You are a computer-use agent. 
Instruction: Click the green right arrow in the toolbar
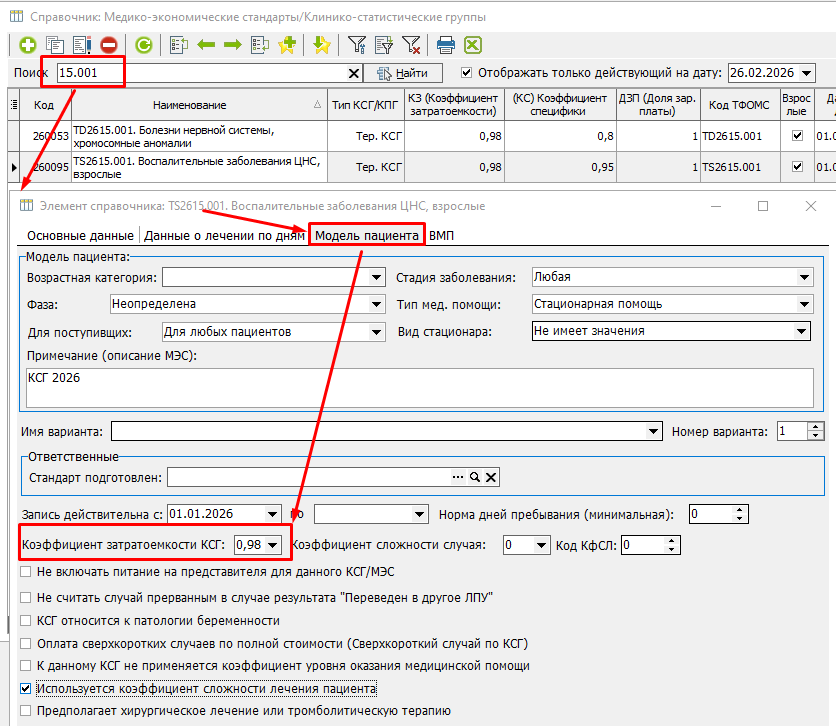pyautogui.click(x=233, y=45)
